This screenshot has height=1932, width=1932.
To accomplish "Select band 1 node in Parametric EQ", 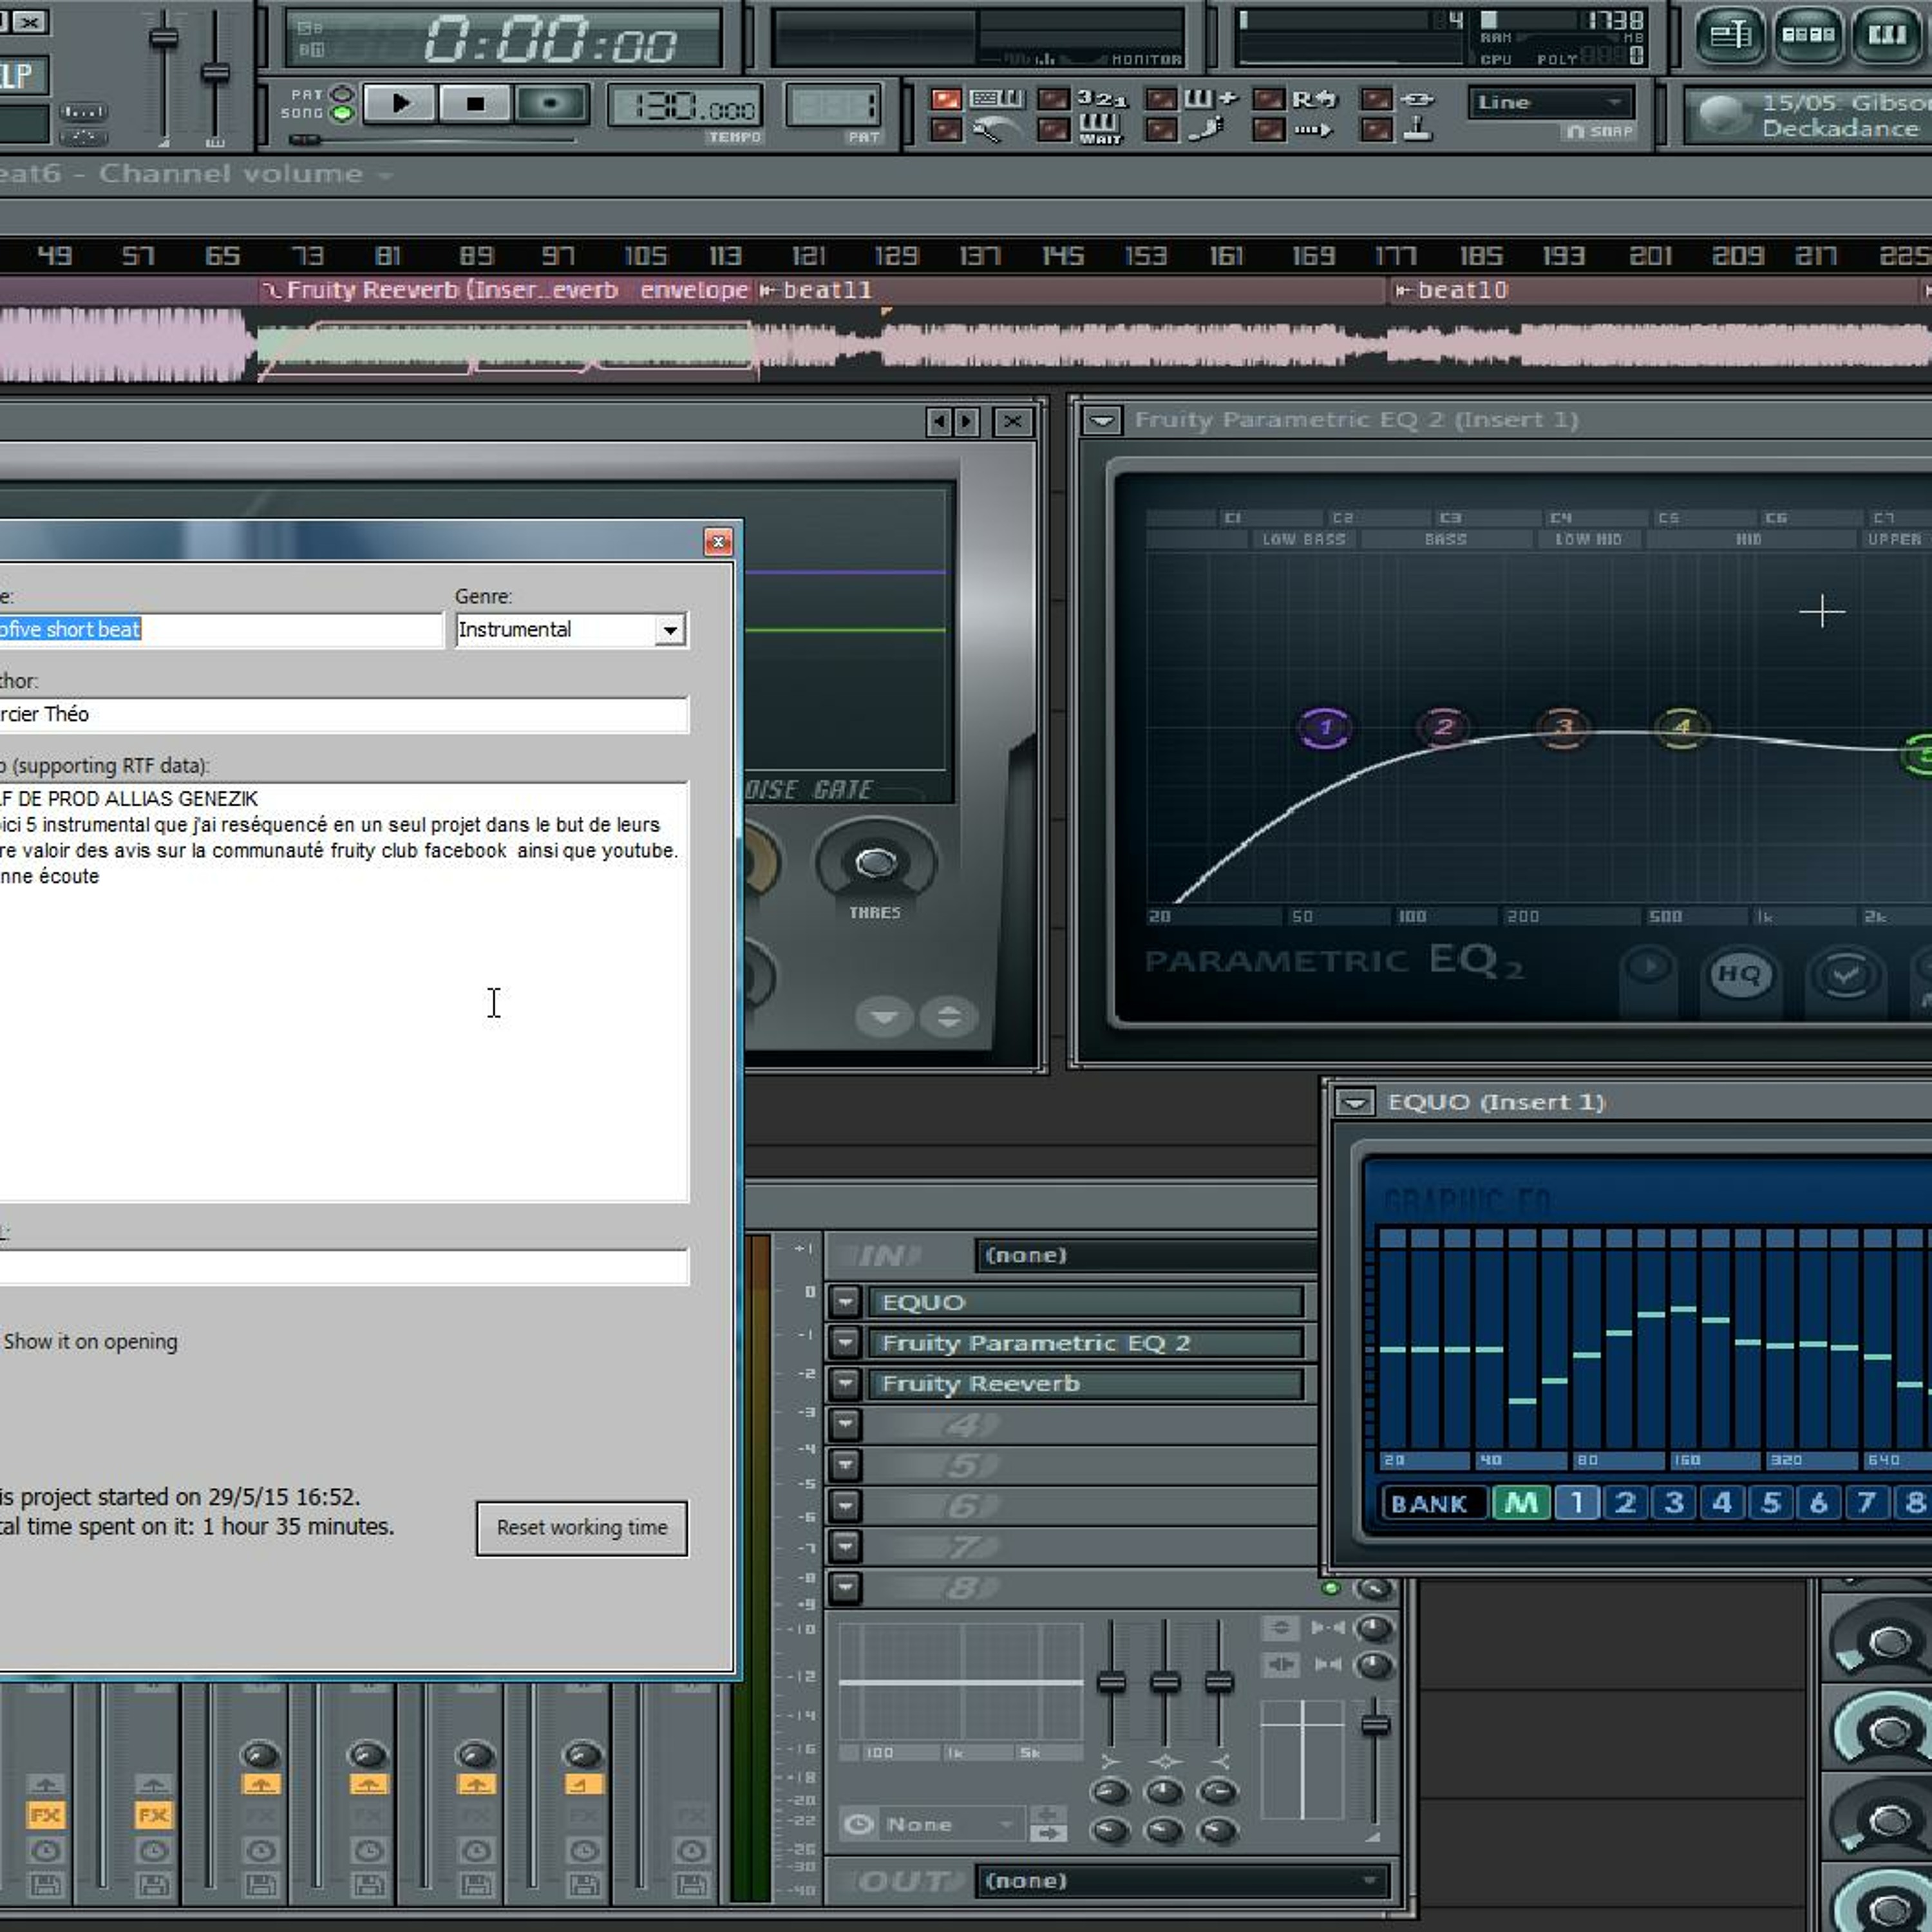I will click(1326, 727).
